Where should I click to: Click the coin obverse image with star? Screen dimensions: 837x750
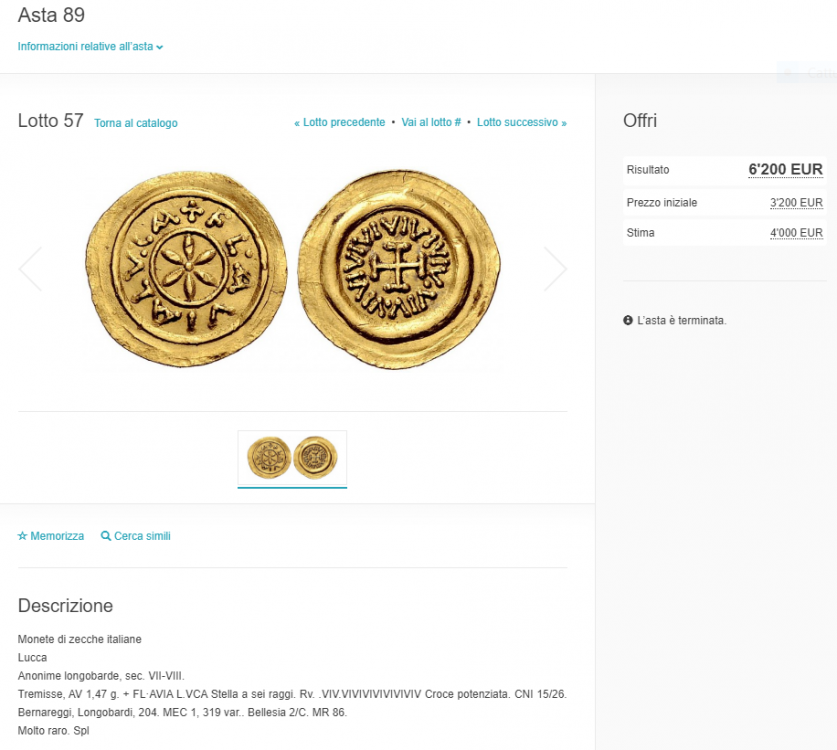point(187,268)
